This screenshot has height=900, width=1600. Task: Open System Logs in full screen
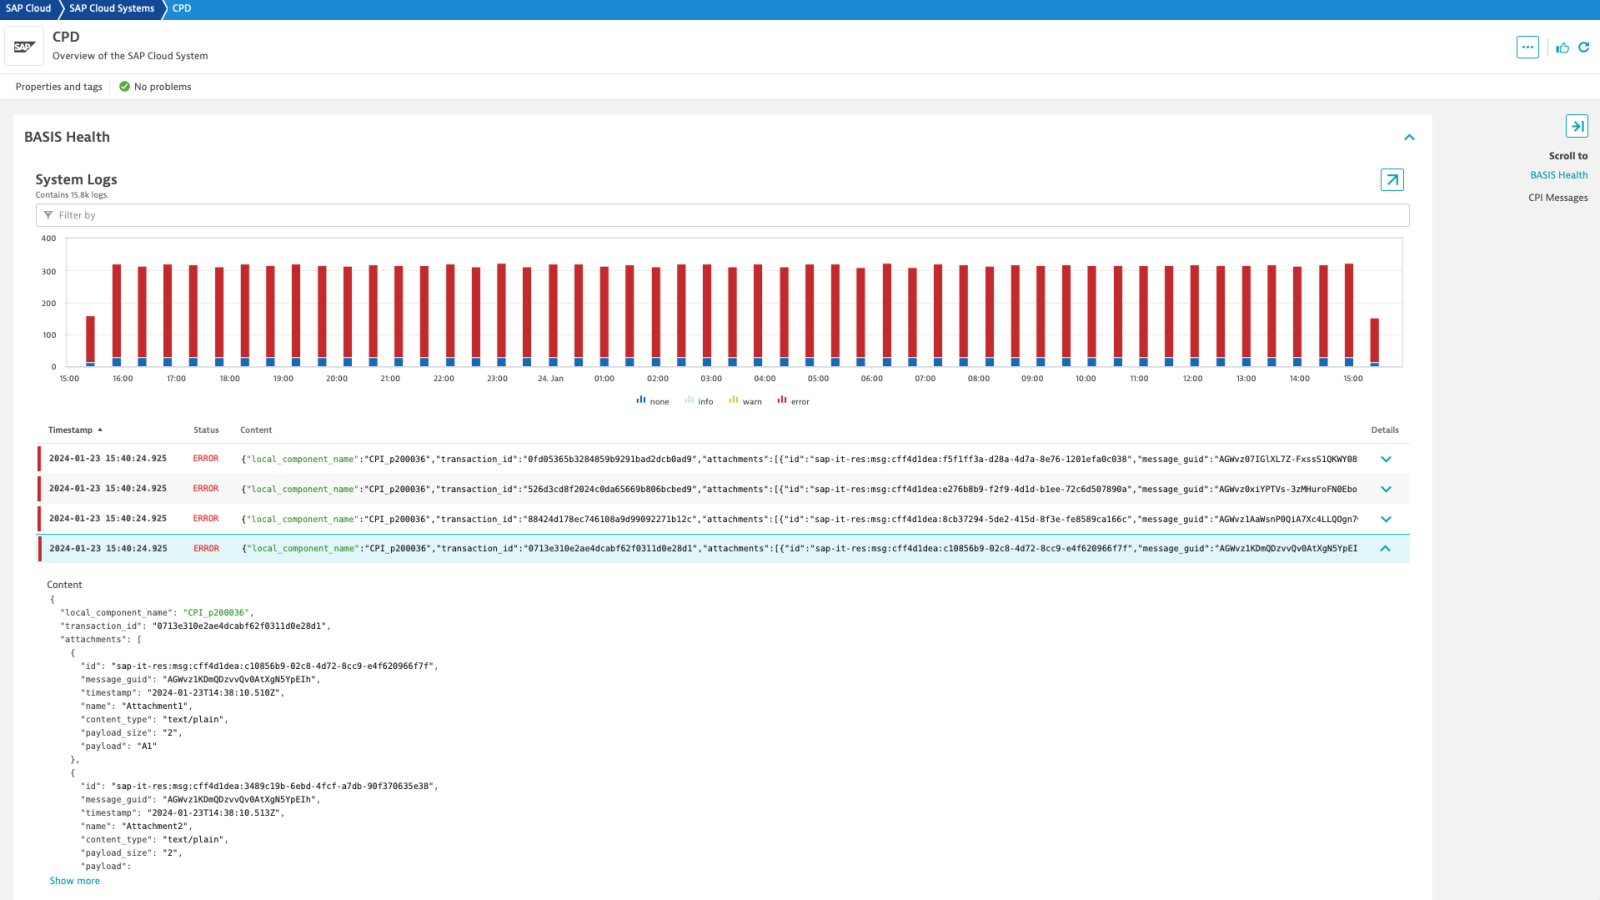click(x=1391, y=180)
